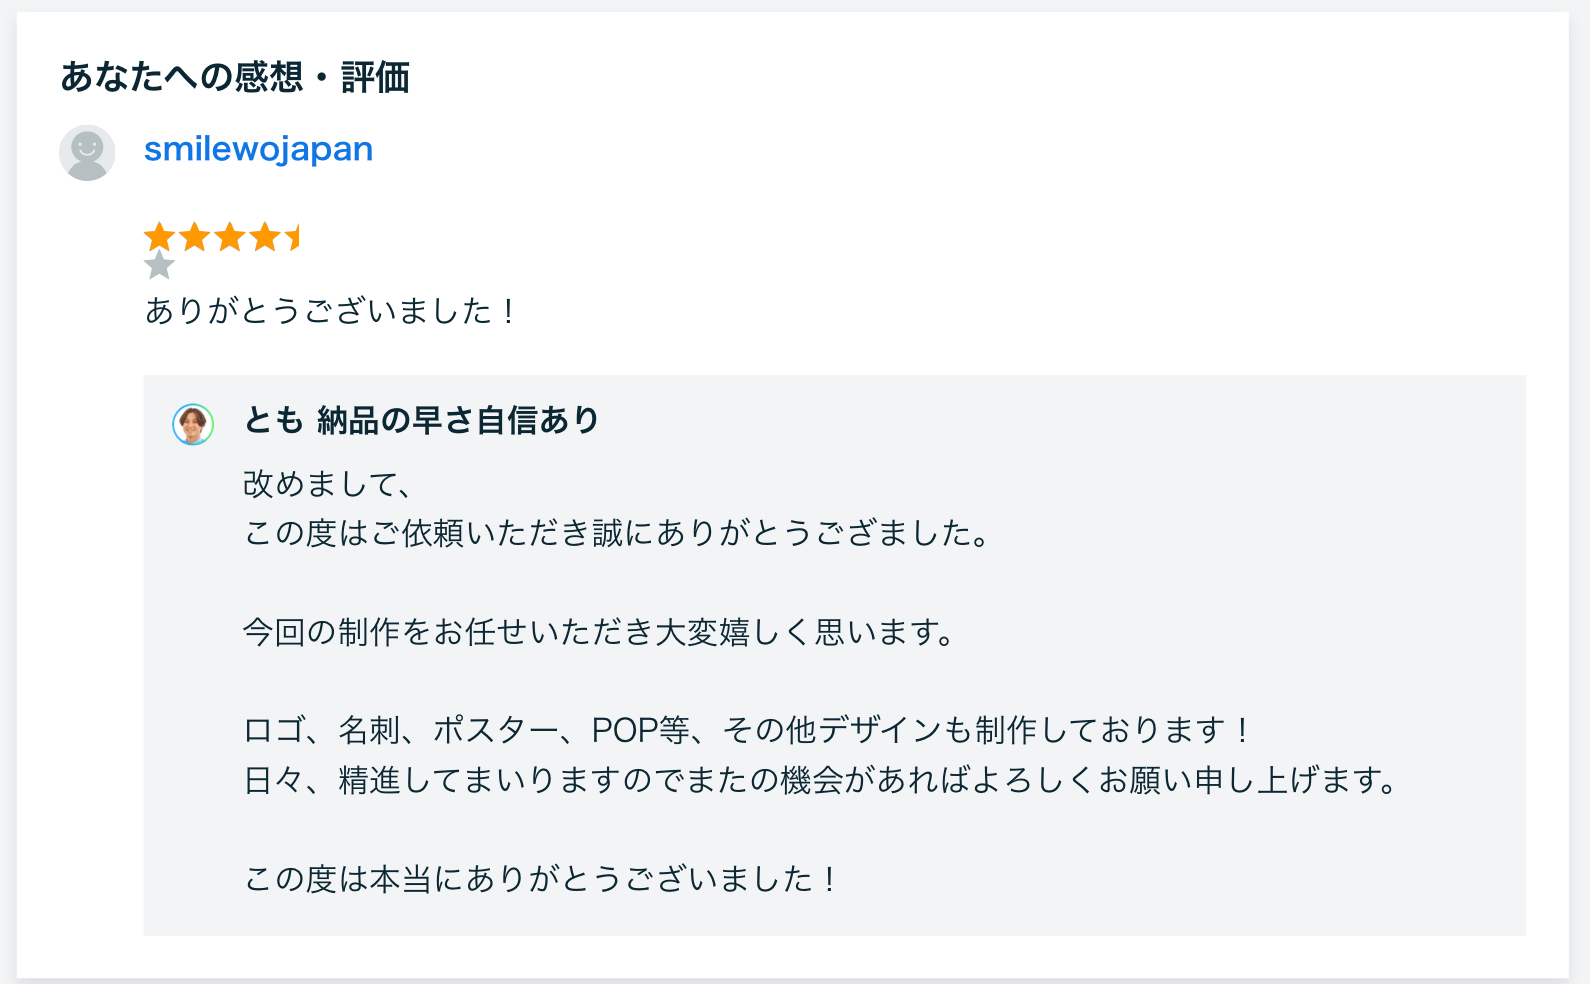
Task: Click the first orange rating star
Action: coord(162,236)
